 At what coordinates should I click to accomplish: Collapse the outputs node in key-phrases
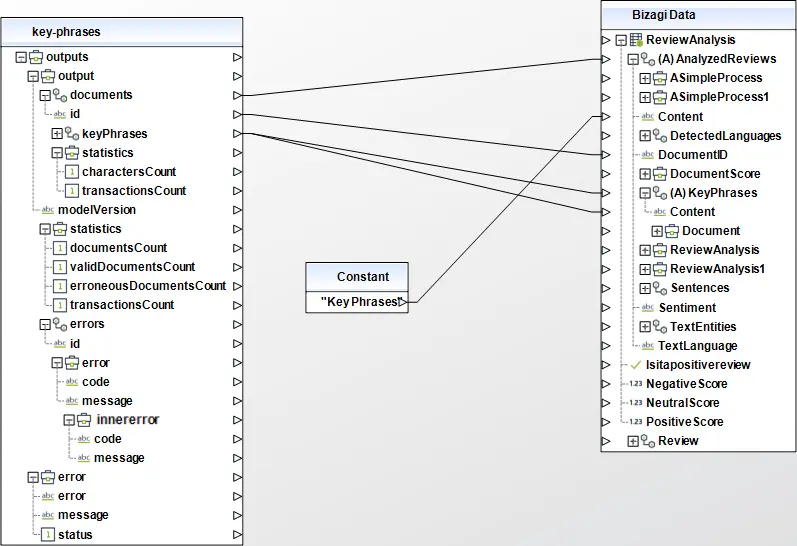click(x=21, y=57)
